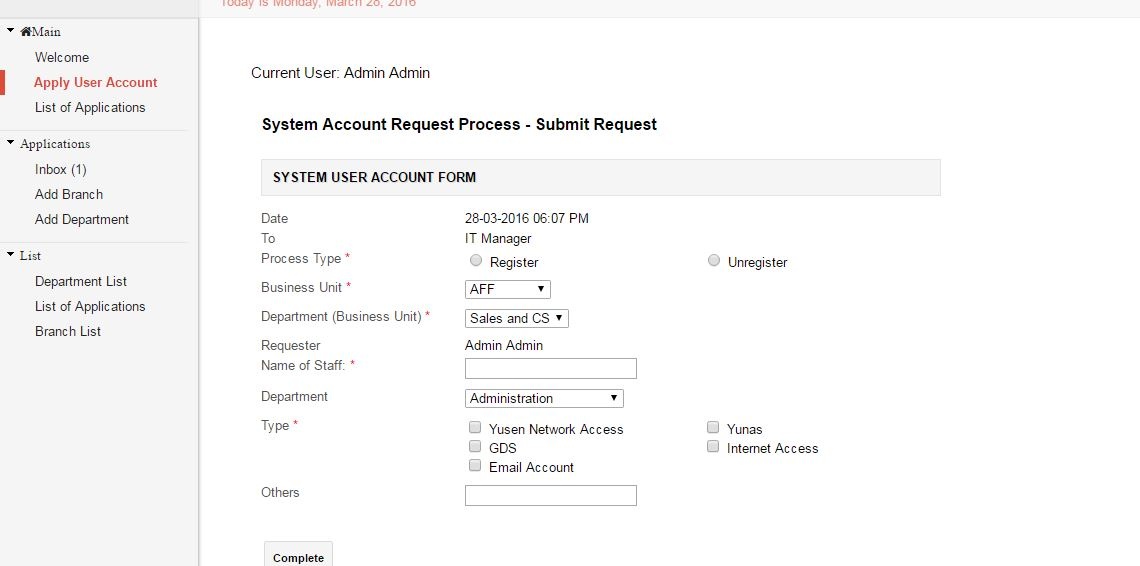The image size is (1140, 566).
Task: Click the Name of Staff input field
Action: (x=550, y=368)
